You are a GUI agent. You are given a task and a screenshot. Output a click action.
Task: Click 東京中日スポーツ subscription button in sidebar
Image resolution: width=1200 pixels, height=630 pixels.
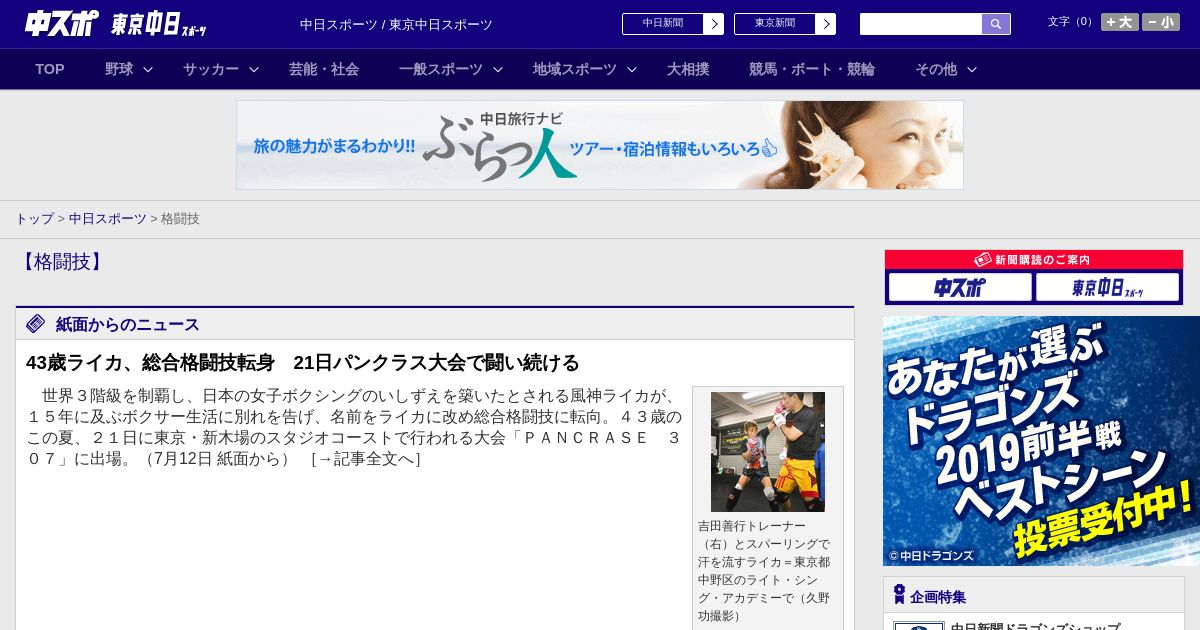(x=1107, y=288)
